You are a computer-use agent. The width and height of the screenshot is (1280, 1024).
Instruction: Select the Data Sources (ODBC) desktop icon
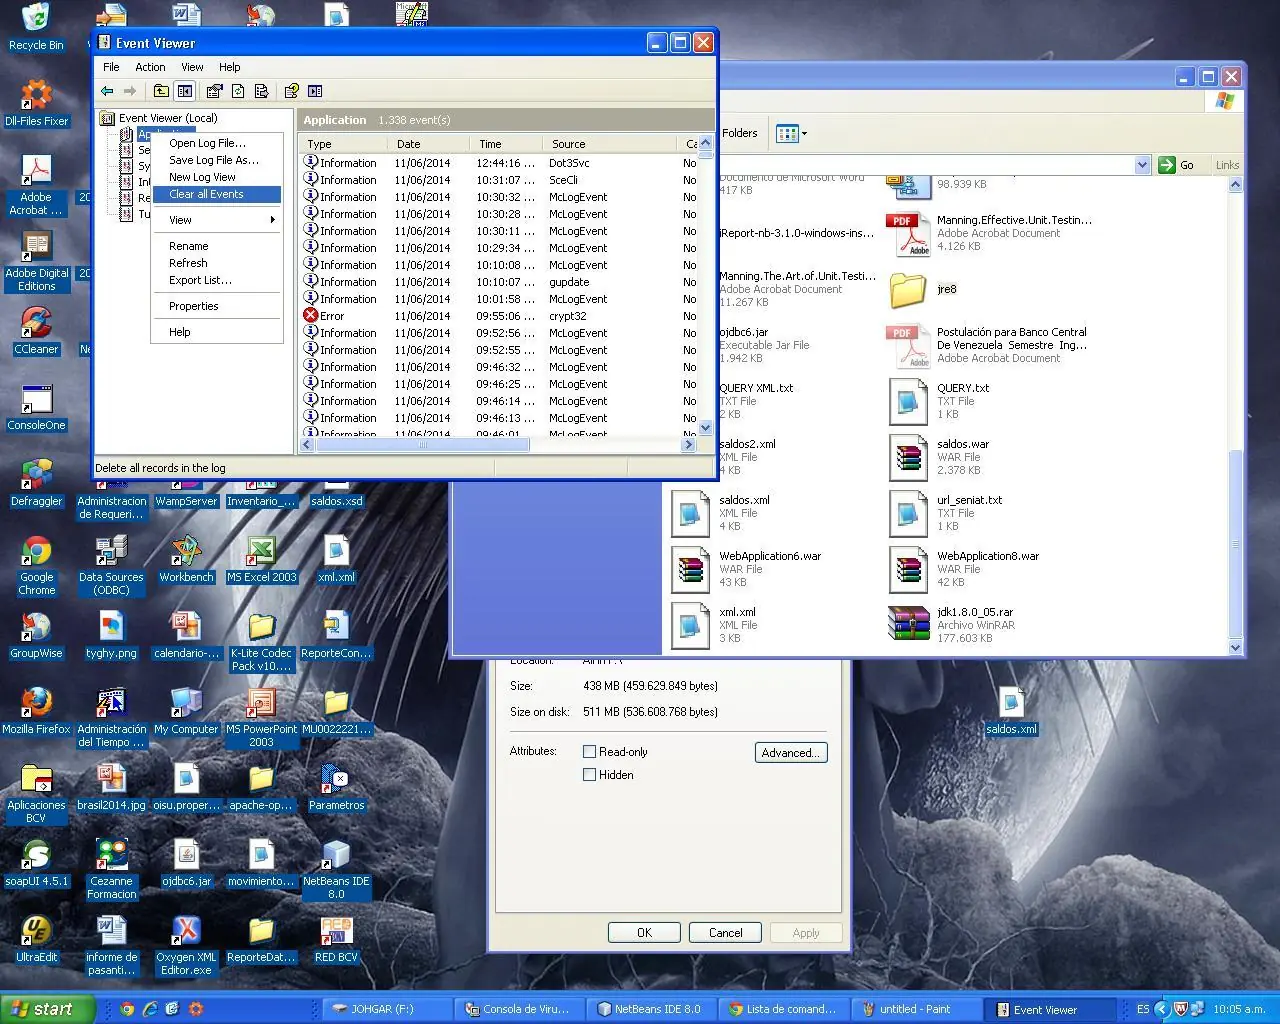[111, 565]
